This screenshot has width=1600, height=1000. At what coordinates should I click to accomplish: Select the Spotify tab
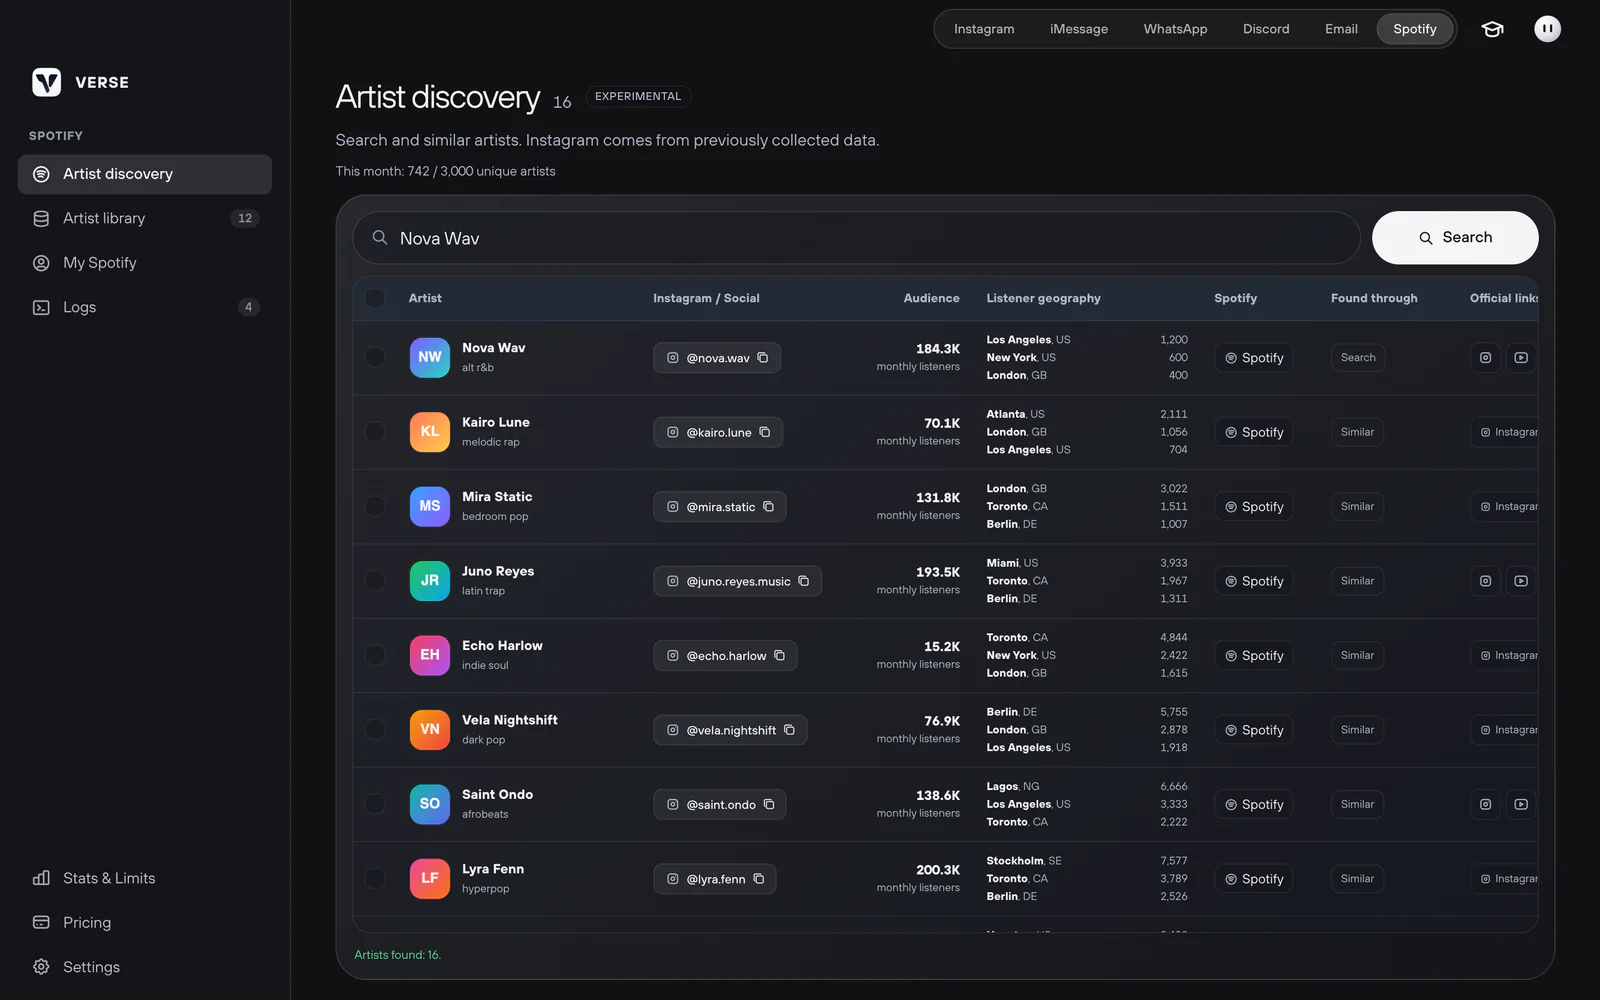[x=1415, y=29]
